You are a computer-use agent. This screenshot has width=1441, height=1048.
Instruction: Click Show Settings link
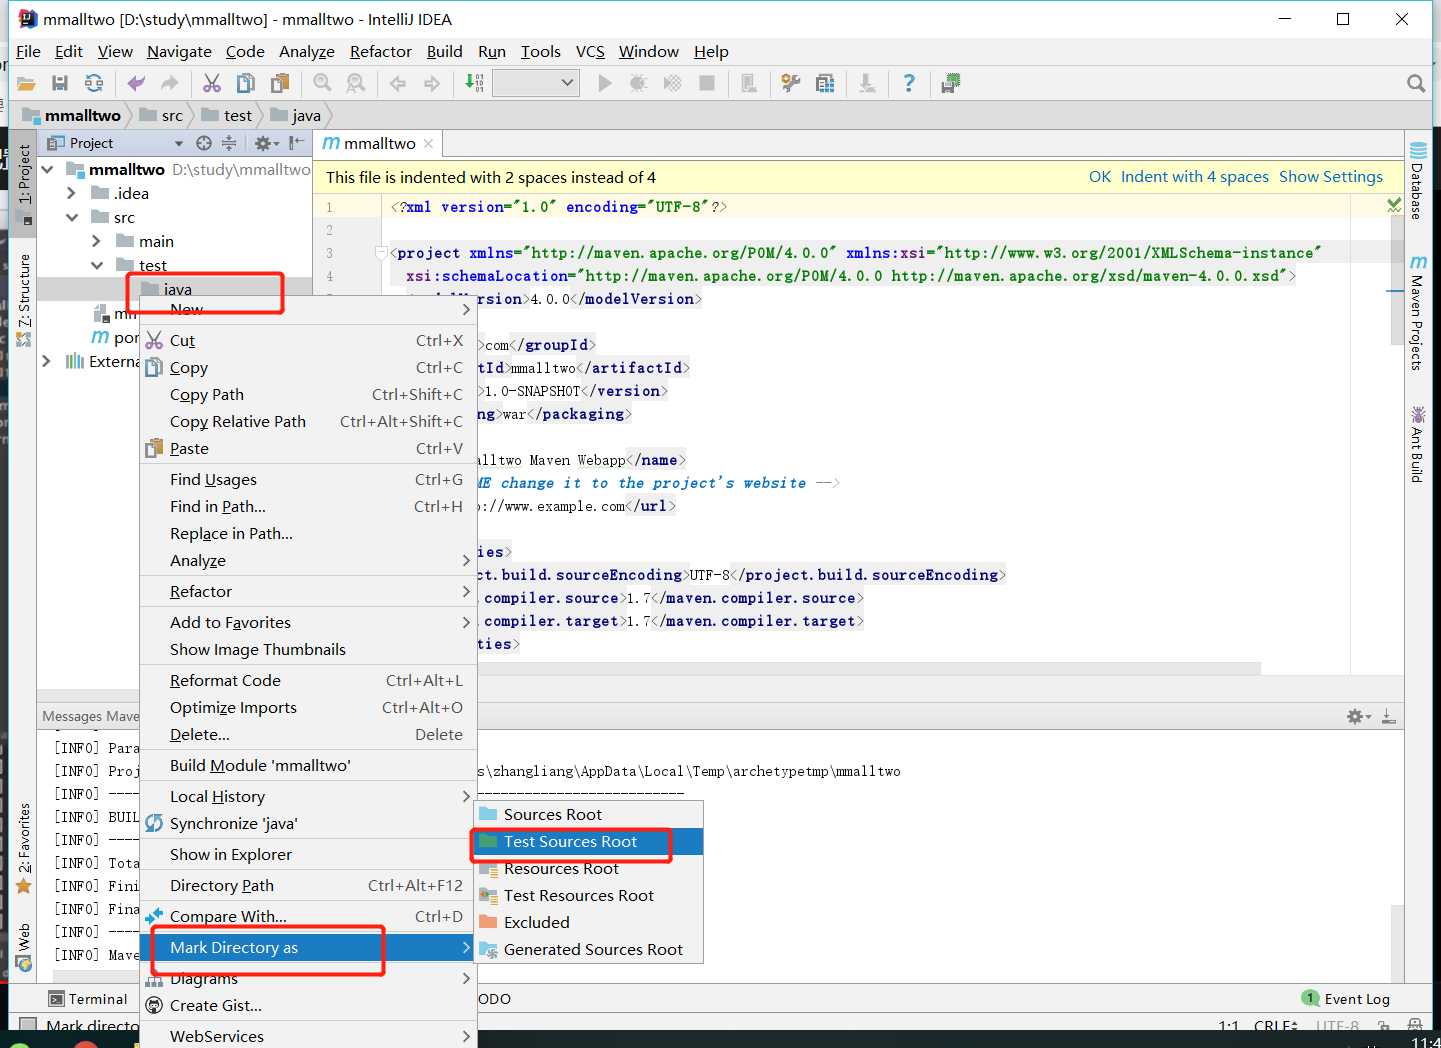[x=1330, y=177]
